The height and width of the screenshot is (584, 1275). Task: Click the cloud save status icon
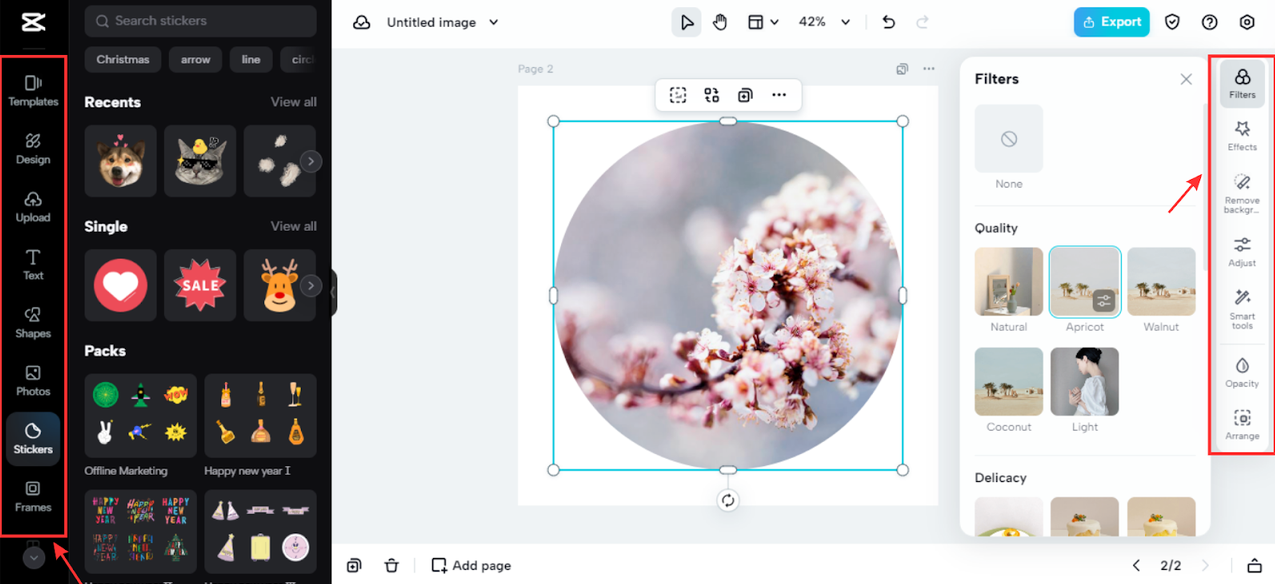click(x=362, y=22)
